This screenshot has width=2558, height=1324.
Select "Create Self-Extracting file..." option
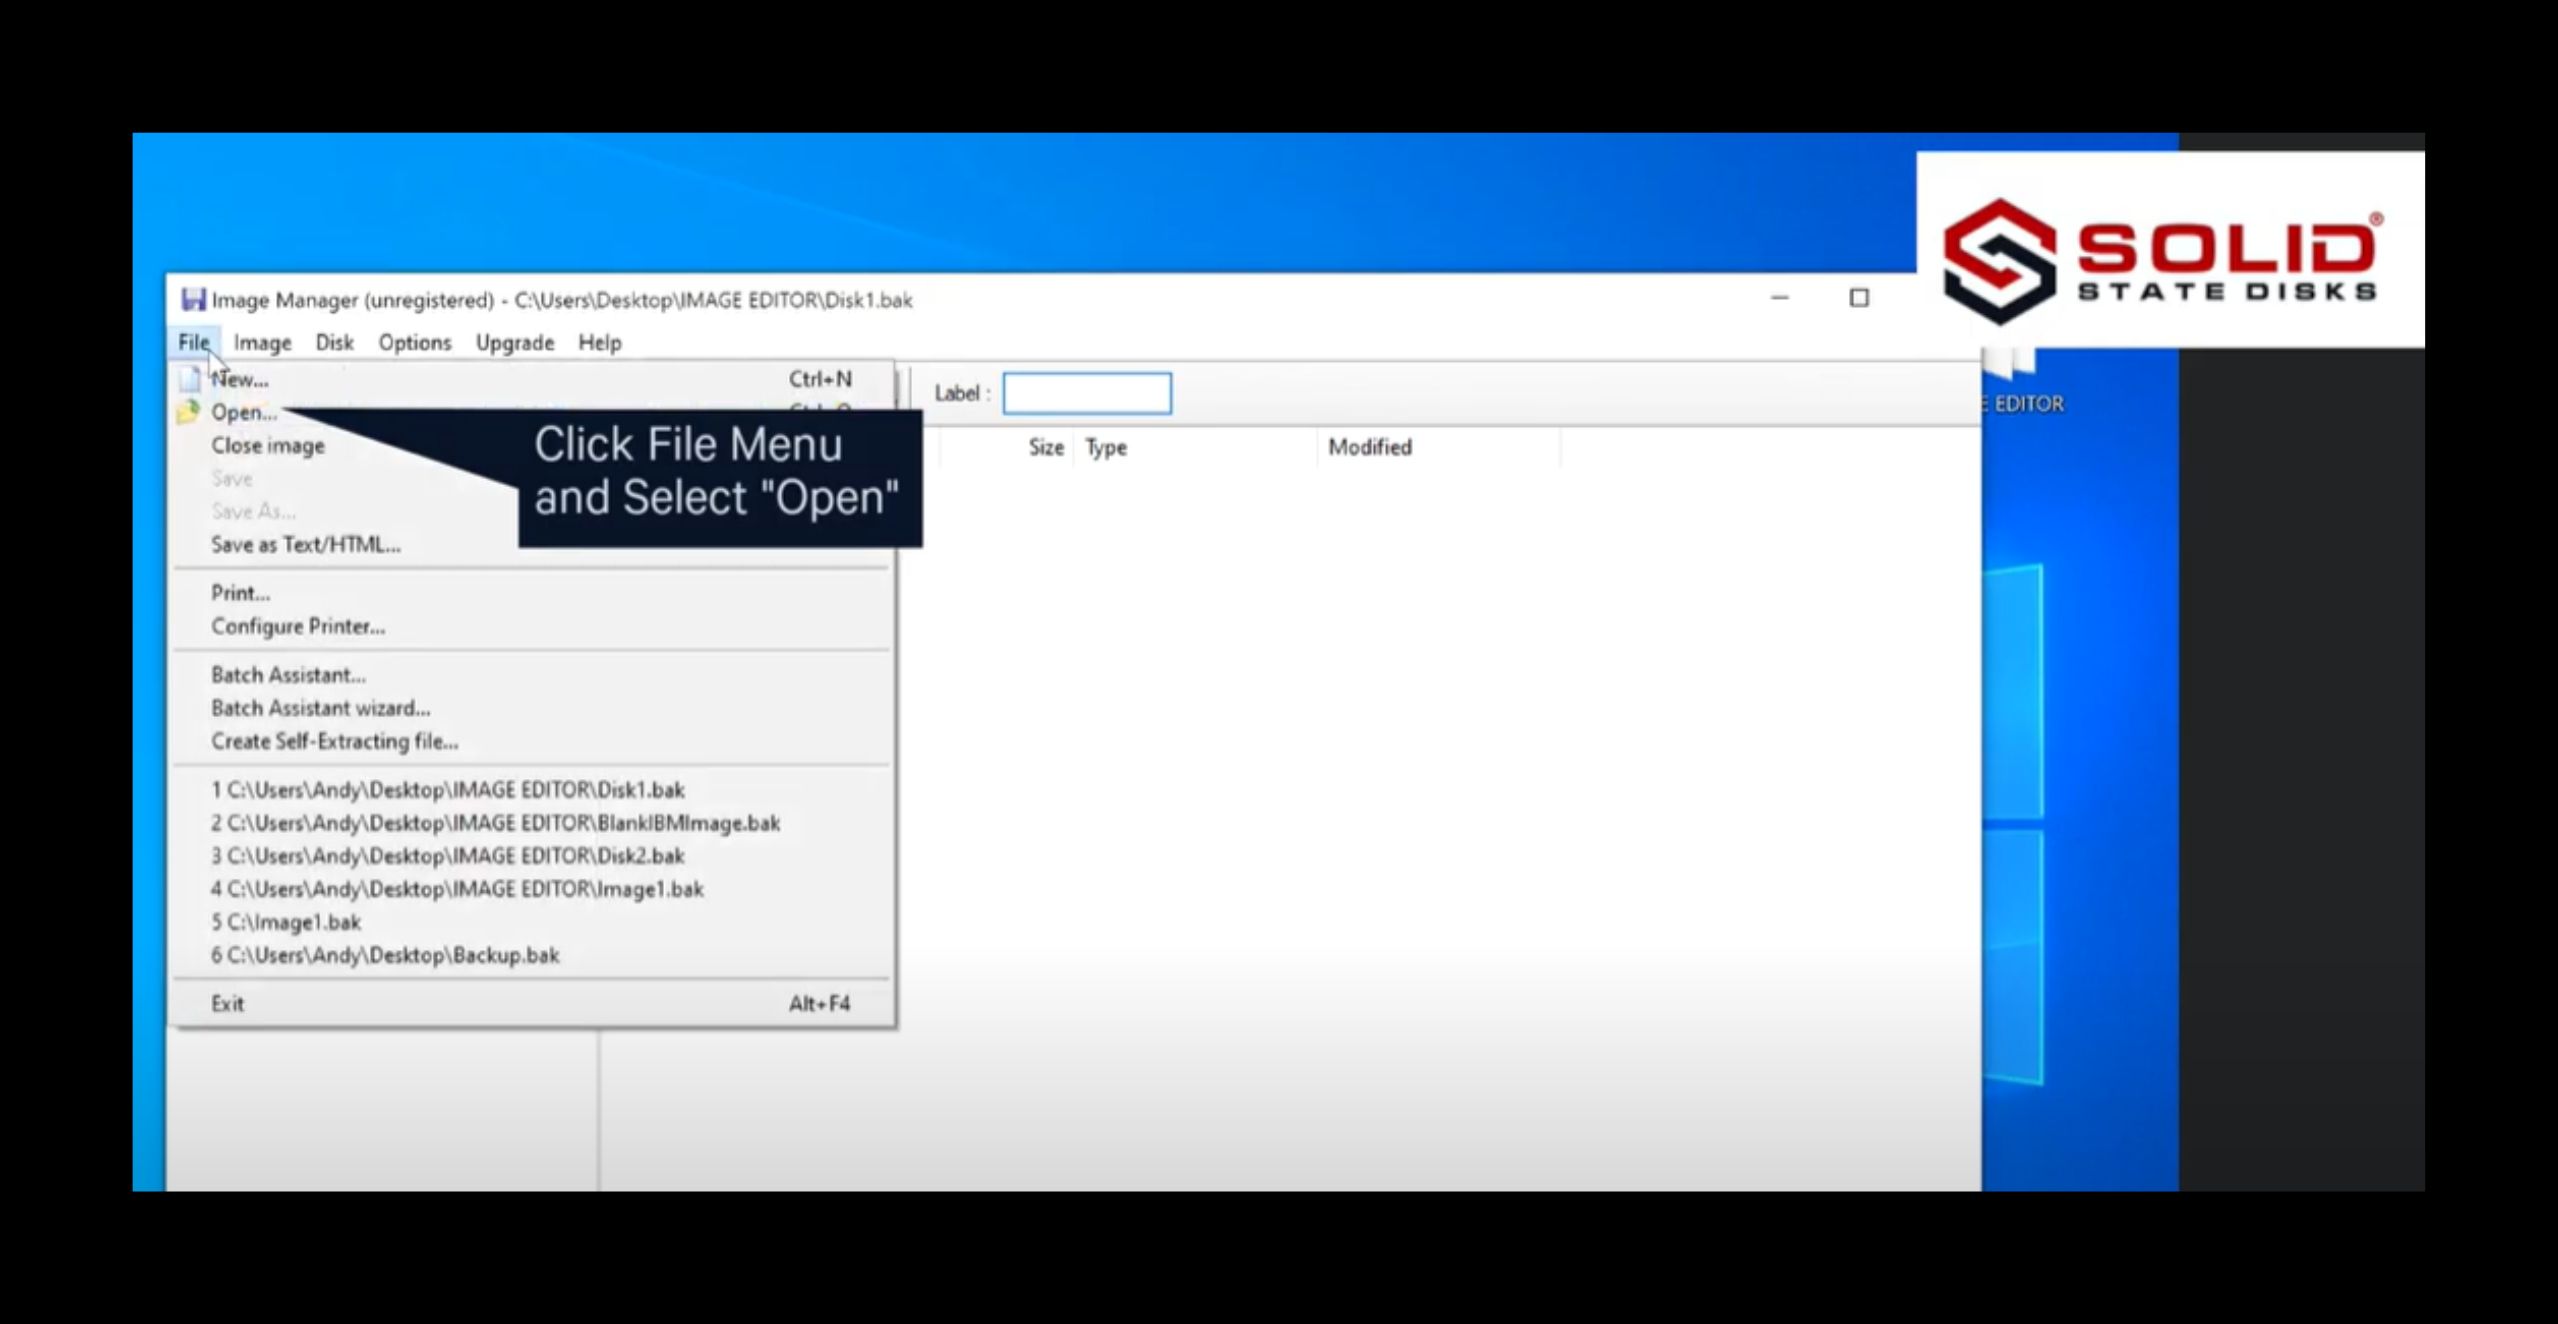(333, 741)
